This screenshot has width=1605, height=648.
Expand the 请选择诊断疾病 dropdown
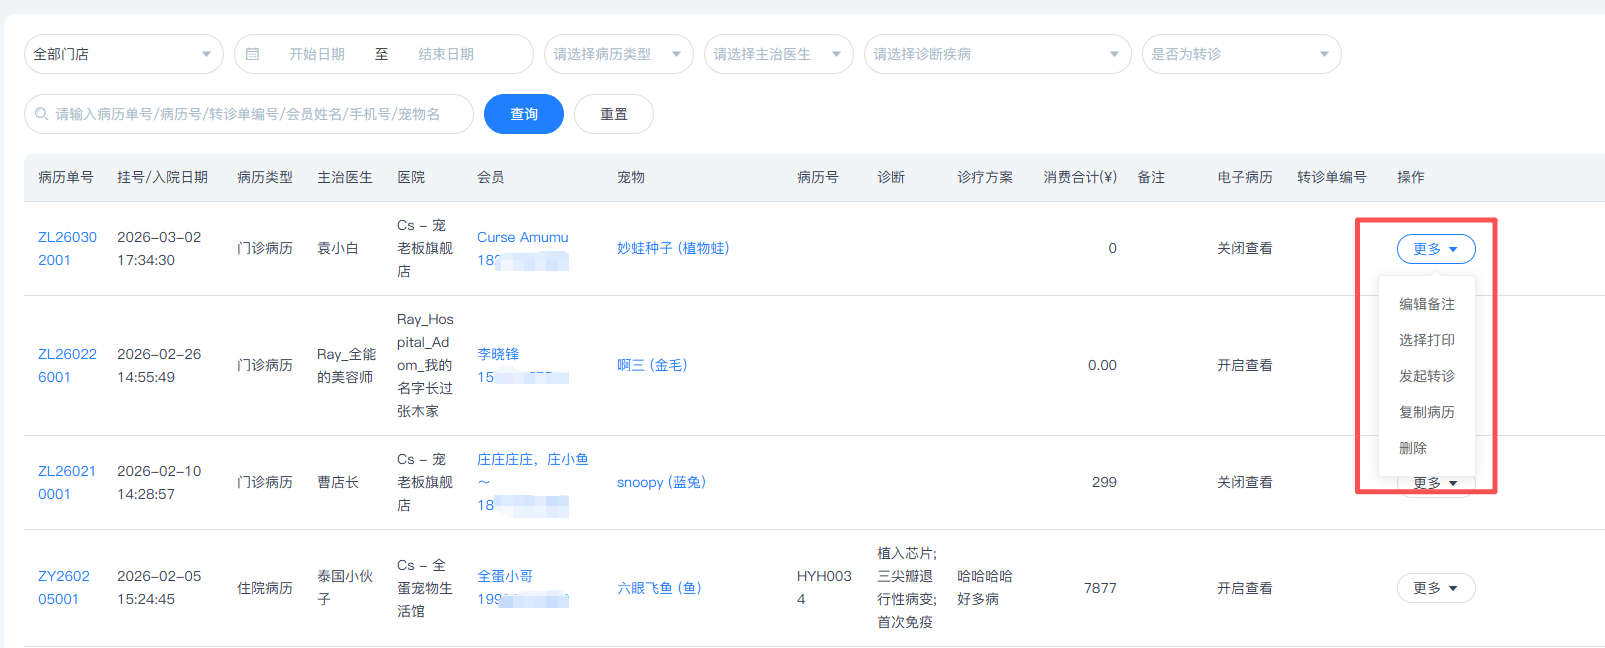point(996,54)
